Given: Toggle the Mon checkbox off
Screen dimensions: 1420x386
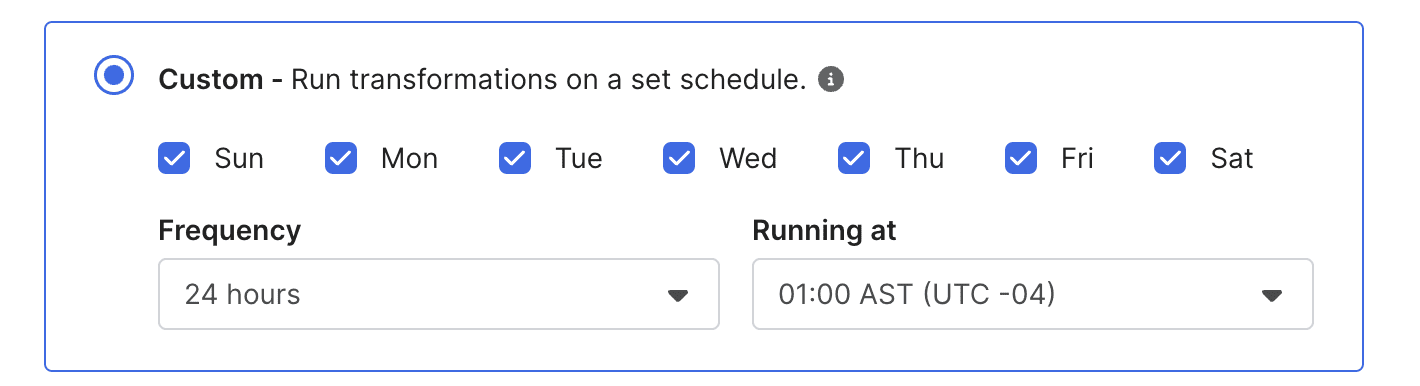Looking at the screenshot, I should (341, 158).
